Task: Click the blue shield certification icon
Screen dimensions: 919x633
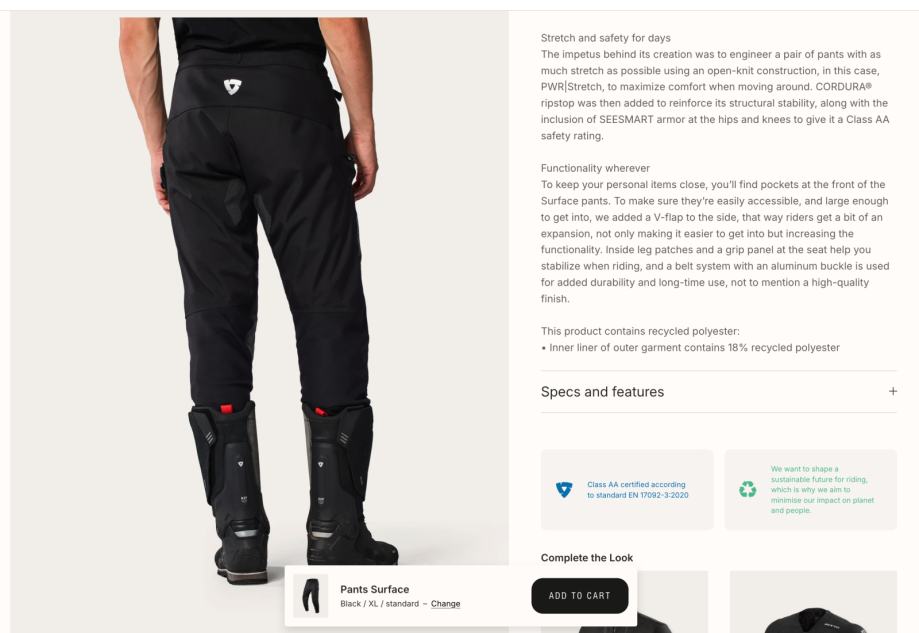Action: (x=564, y=489)
